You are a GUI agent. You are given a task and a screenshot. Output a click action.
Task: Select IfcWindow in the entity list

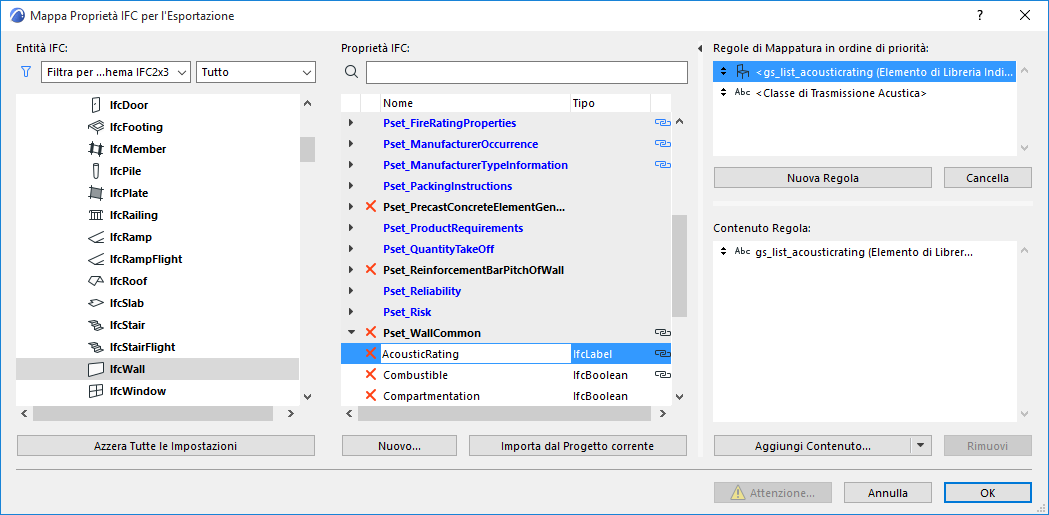coord(137,391)
